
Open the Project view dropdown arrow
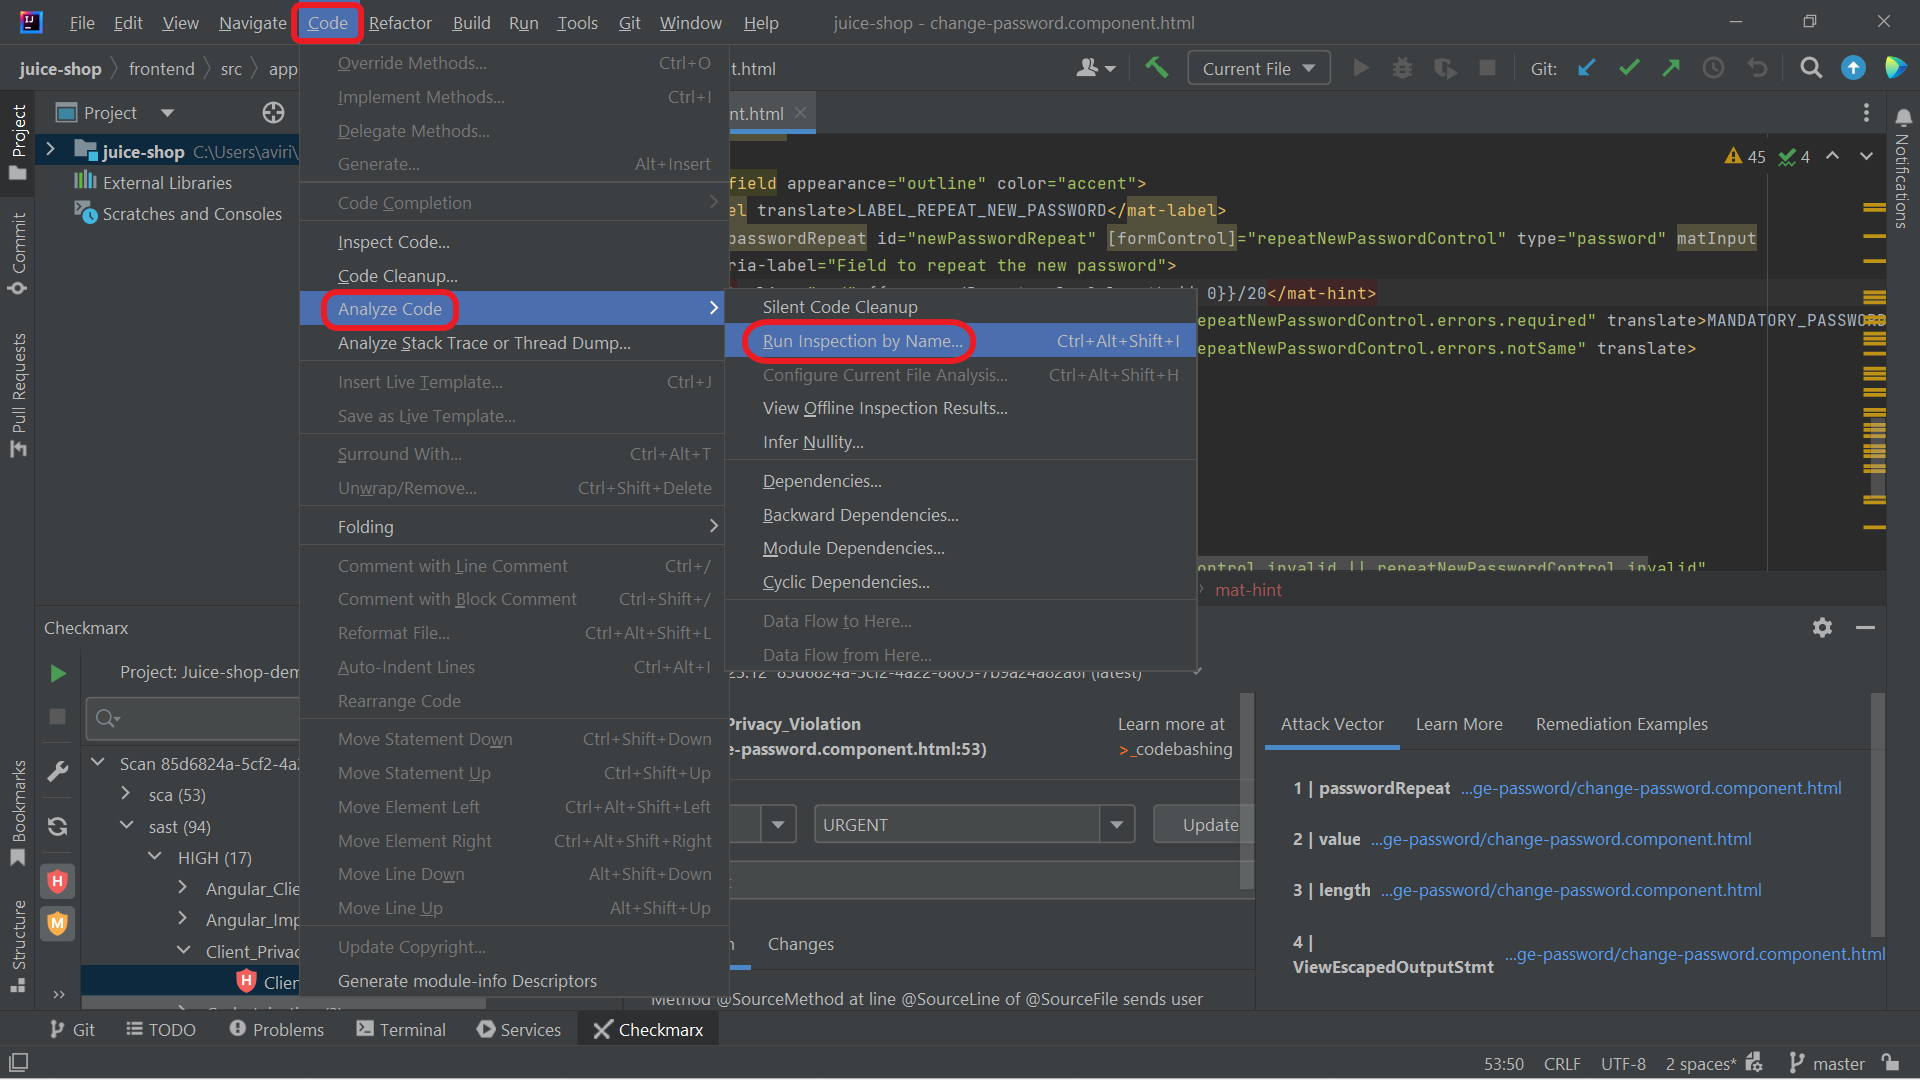point(167,113)
